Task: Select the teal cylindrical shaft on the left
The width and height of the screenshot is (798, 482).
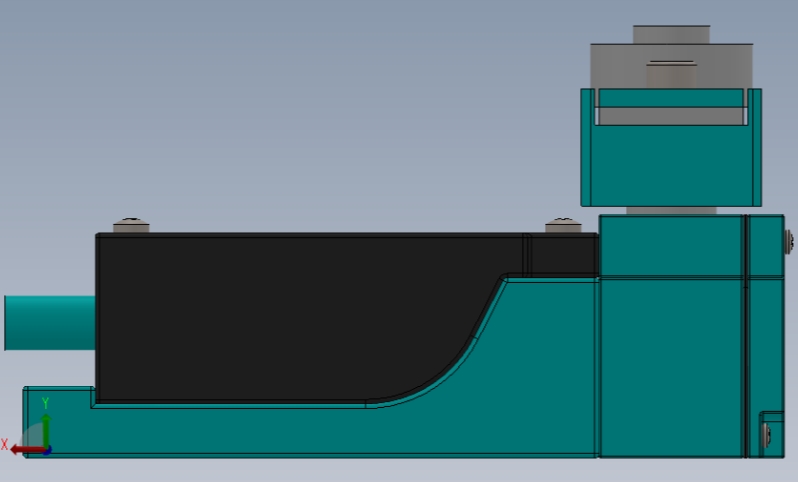Action: coord(50,323)
